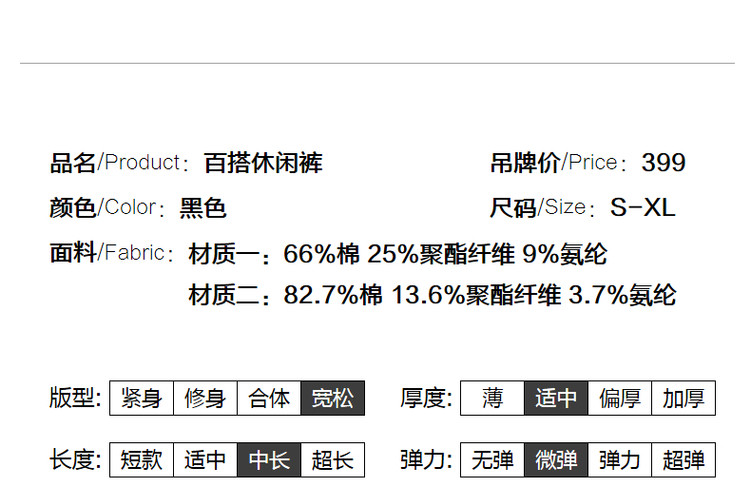This screenshot has width=750, height=486.
Task: Choose the 无弹 elasticity option
Action: (492, 460)
